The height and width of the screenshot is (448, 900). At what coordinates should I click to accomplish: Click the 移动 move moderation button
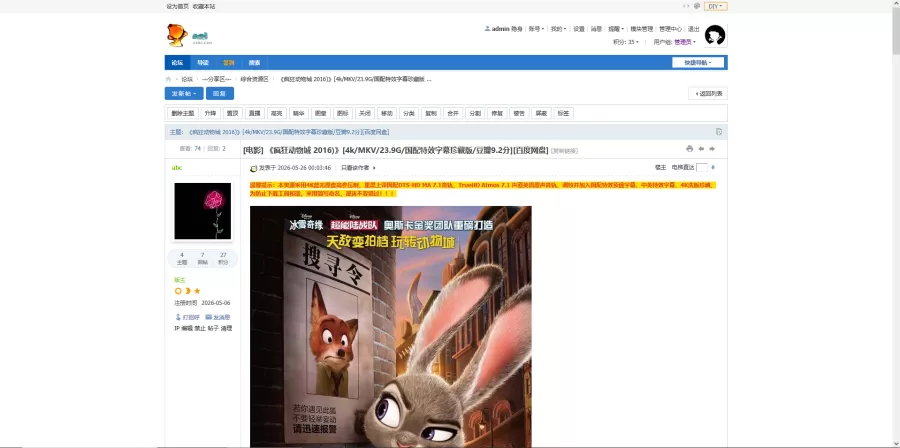387,114
